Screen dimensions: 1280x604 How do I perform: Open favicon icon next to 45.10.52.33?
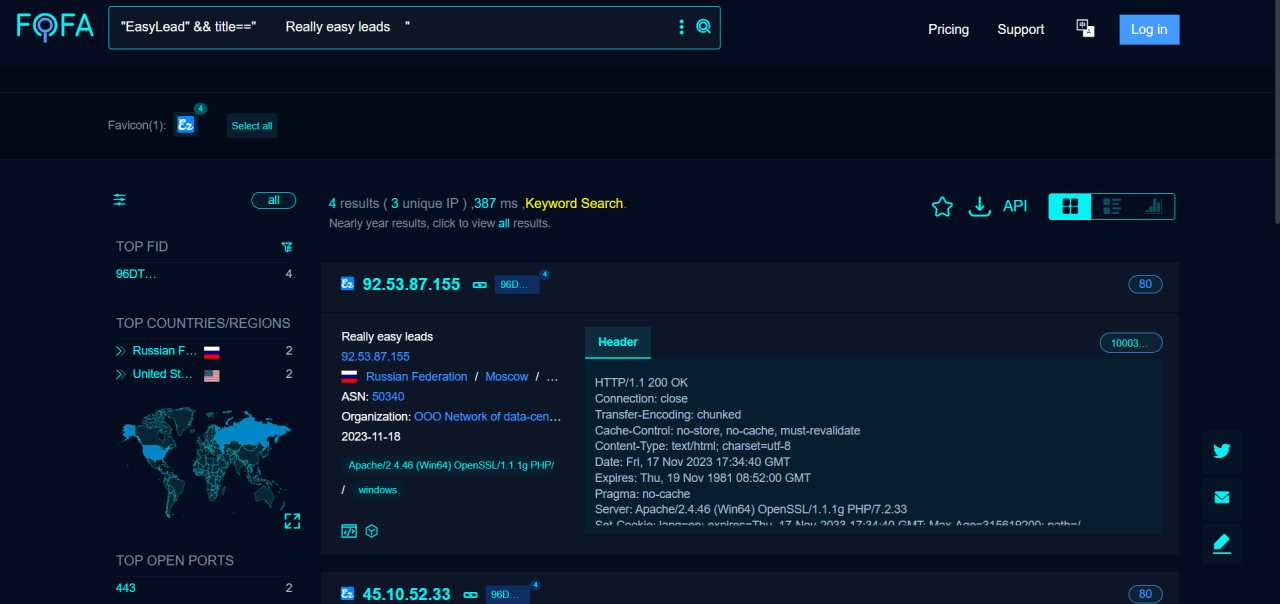tap(348, 594)
